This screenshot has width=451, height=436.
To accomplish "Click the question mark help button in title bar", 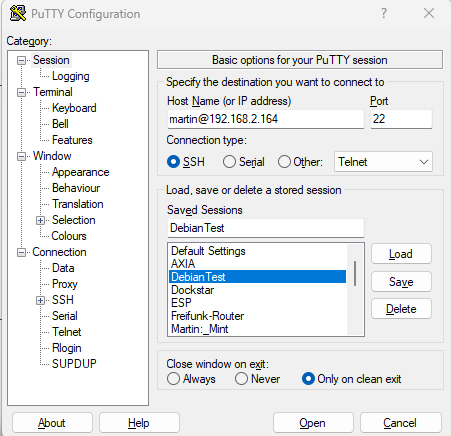I will coord(384,13).
